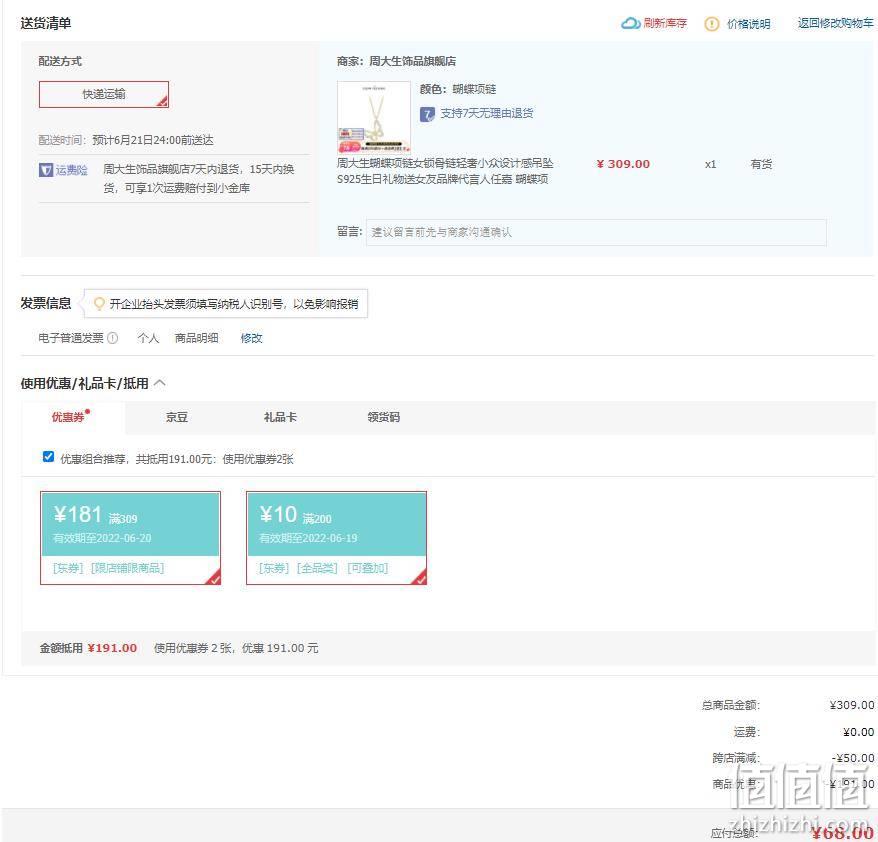
Task: Click the price info exclamation icon
Action: click(x=711, y=24)
